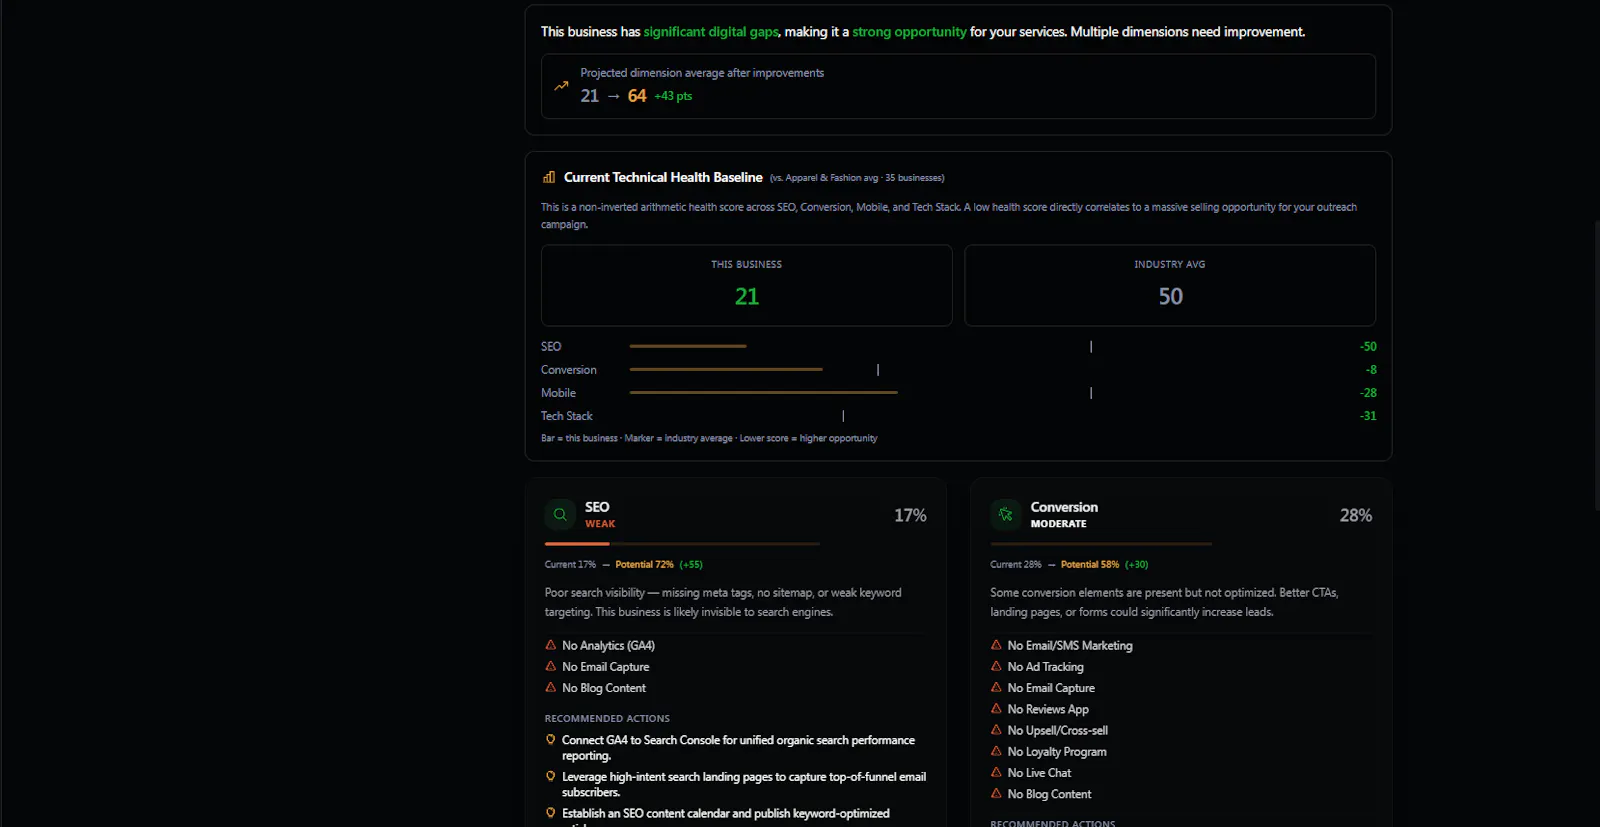Click the SEO card progress bar
Viewport: 1600px width, 827px height.
click(x=682, y=544)
